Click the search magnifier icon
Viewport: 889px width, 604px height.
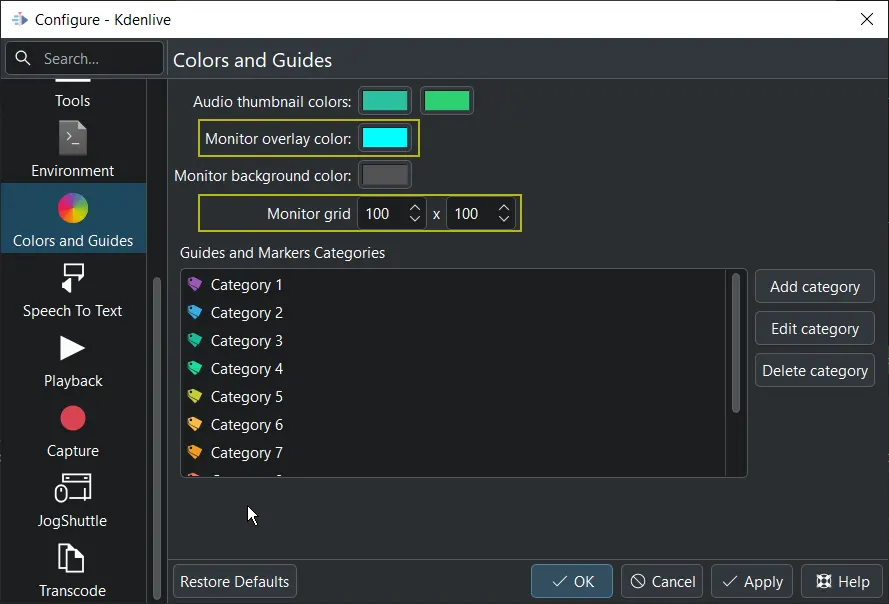[x=23, y=58]
